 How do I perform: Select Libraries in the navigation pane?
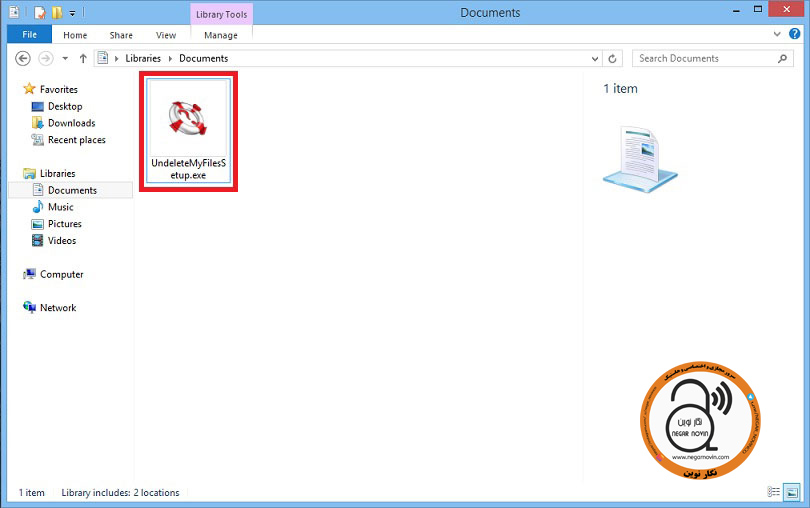[57, 174]
